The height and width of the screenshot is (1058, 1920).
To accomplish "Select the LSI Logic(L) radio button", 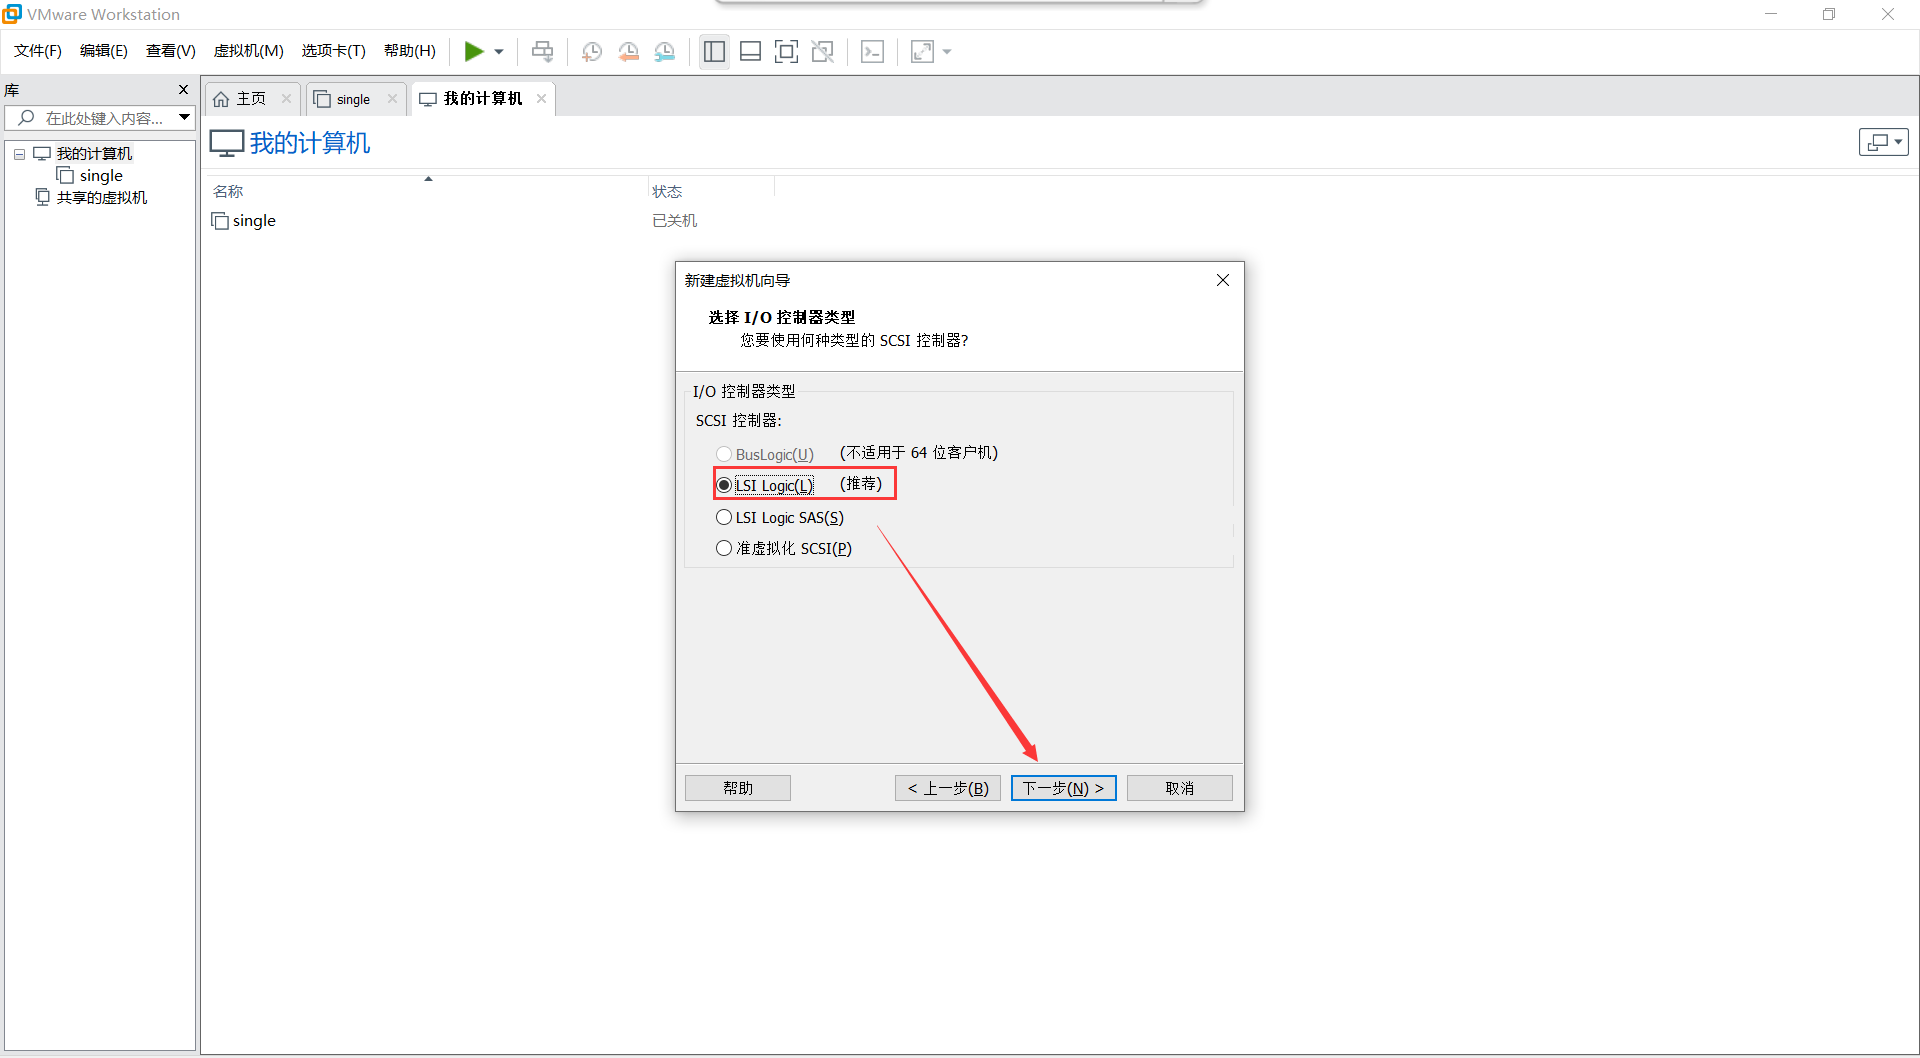I will point(724,485).
